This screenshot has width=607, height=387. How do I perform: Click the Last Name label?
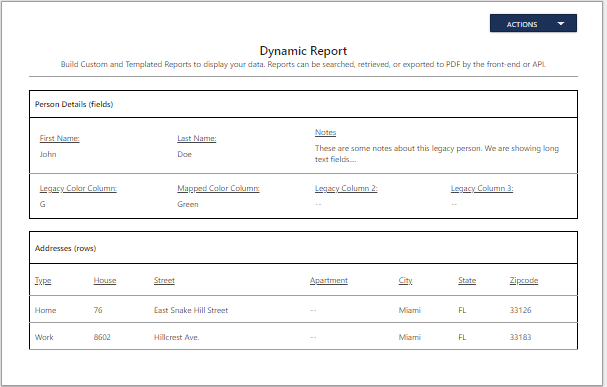point(197,138)
